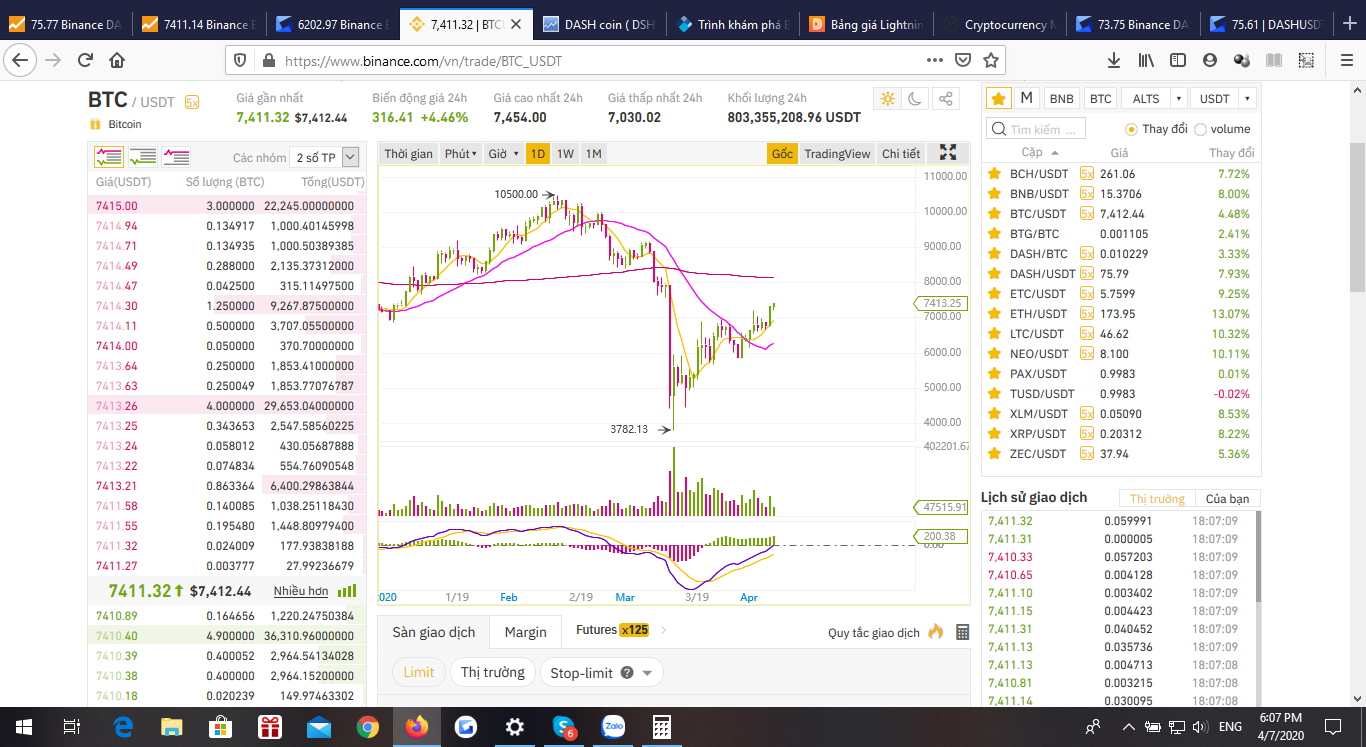Switch chart to 1W interval
1366x747 pixels.
(565, 153)
